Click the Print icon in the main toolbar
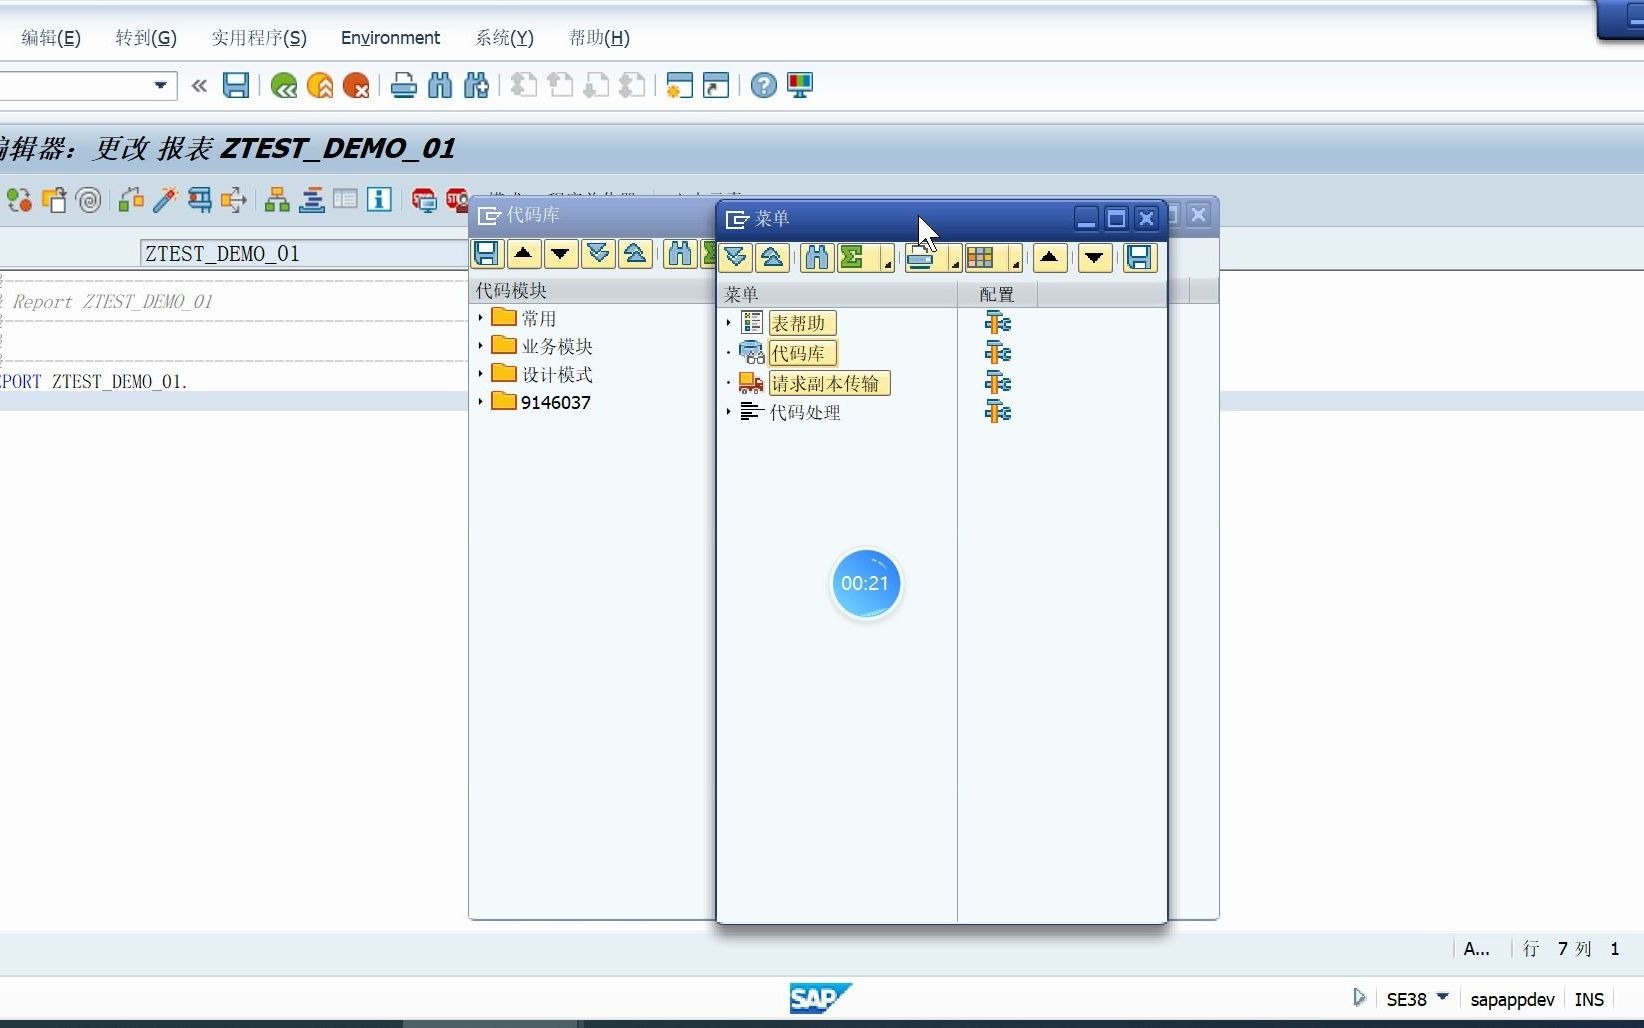 (404, 86)
